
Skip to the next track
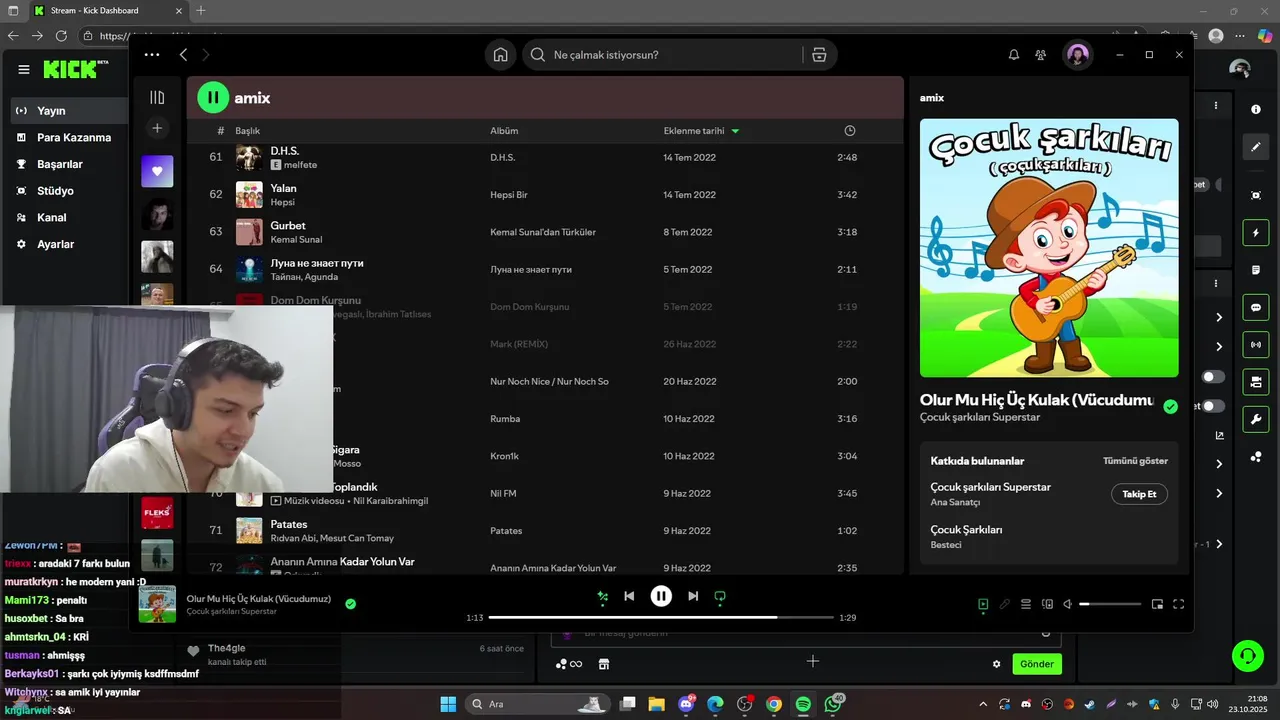[693, 596]
